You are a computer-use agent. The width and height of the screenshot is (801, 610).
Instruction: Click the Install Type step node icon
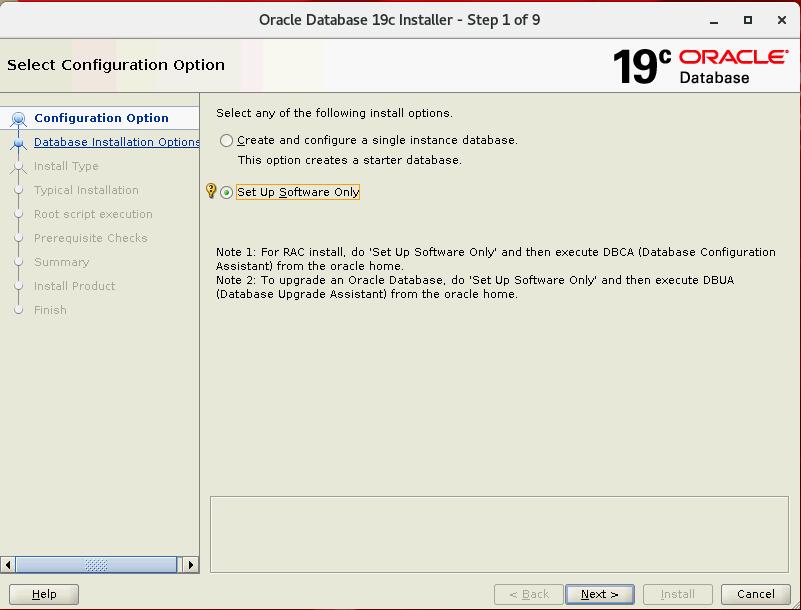point(18,167)
